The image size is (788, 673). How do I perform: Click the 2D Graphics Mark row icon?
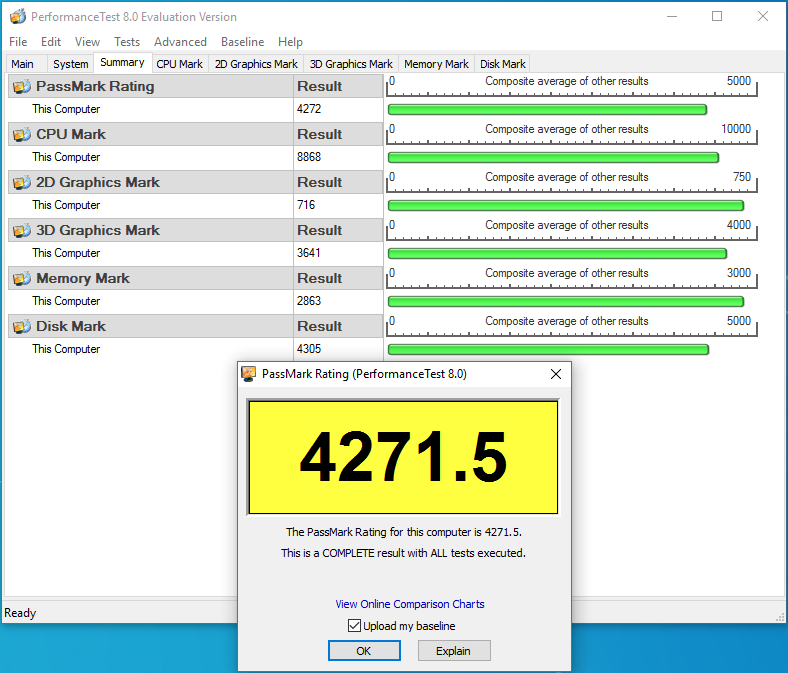(x=22, y=182)
